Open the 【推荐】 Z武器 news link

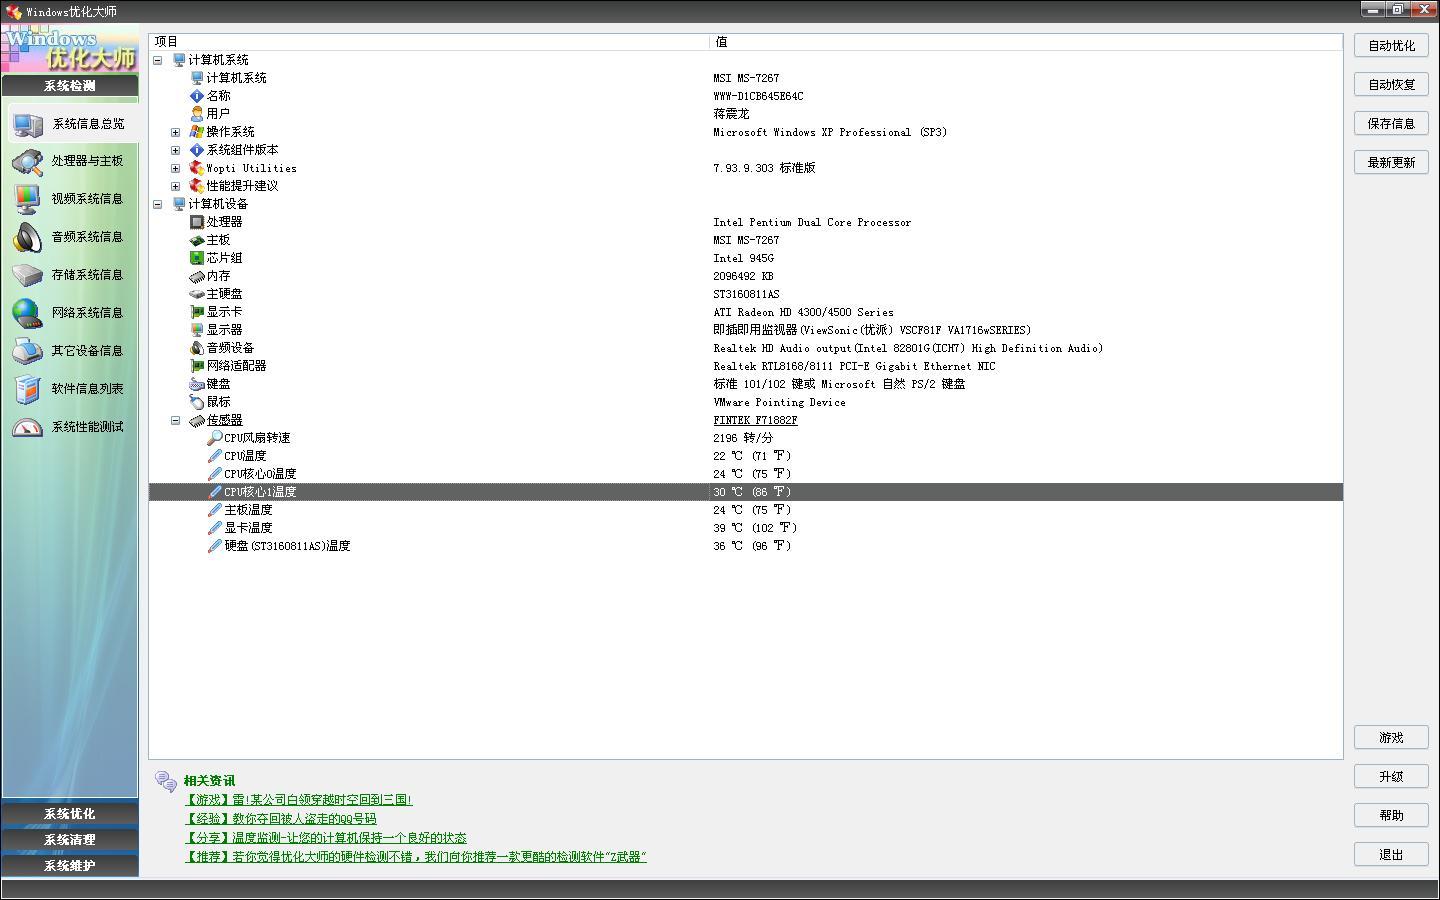click(x=415, y=857)
